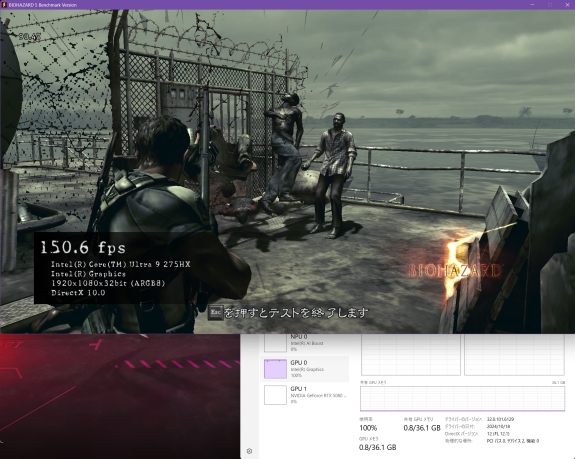Click the 150.6 fps counter
575x459 pixels.
point(83,247)
